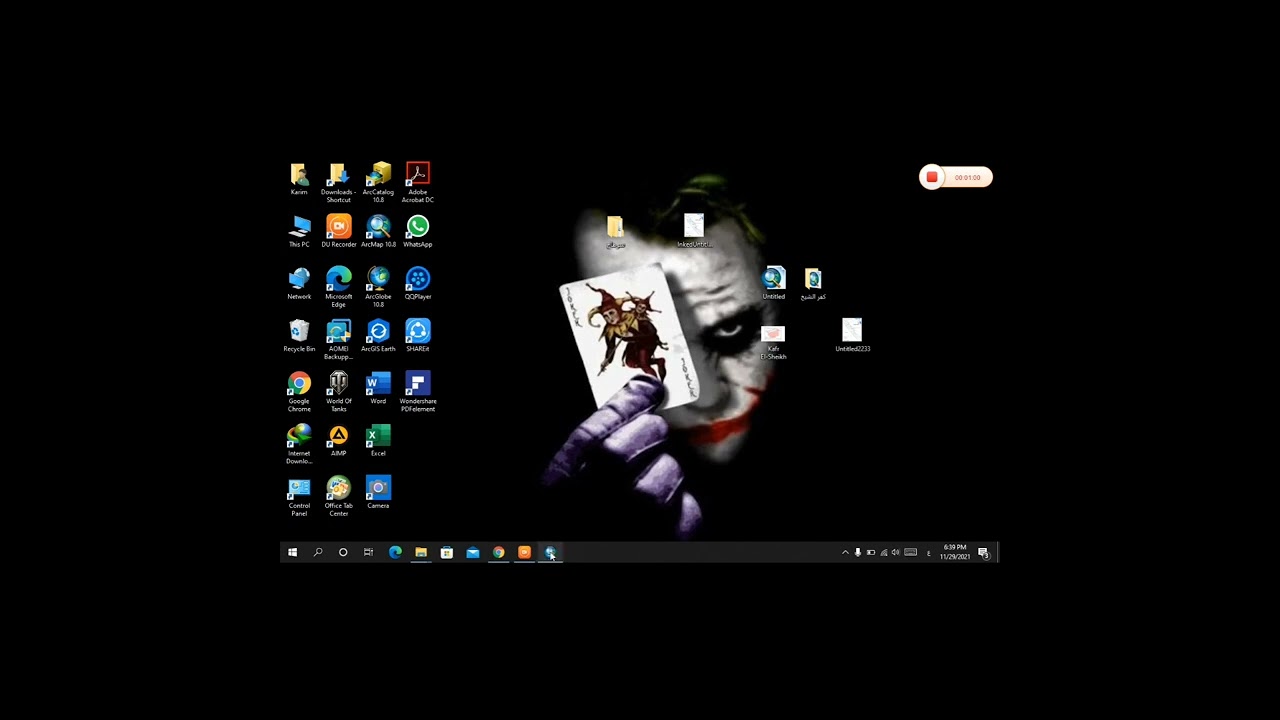Select the Camera desktop icon
The width and height of the screenshot is (1280, 720).
point(378,492)
